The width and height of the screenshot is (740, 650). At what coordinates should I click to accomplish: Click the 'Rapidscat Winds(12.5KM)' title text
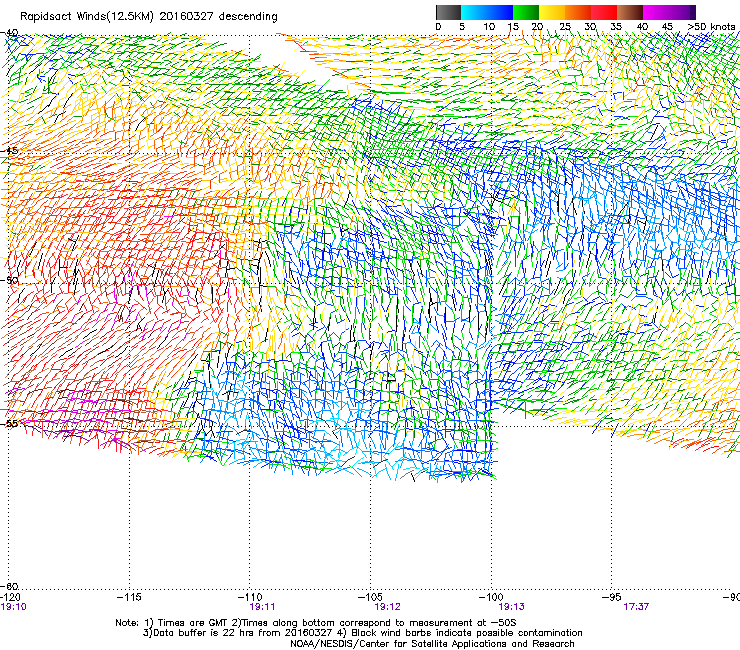pos(87,17)
